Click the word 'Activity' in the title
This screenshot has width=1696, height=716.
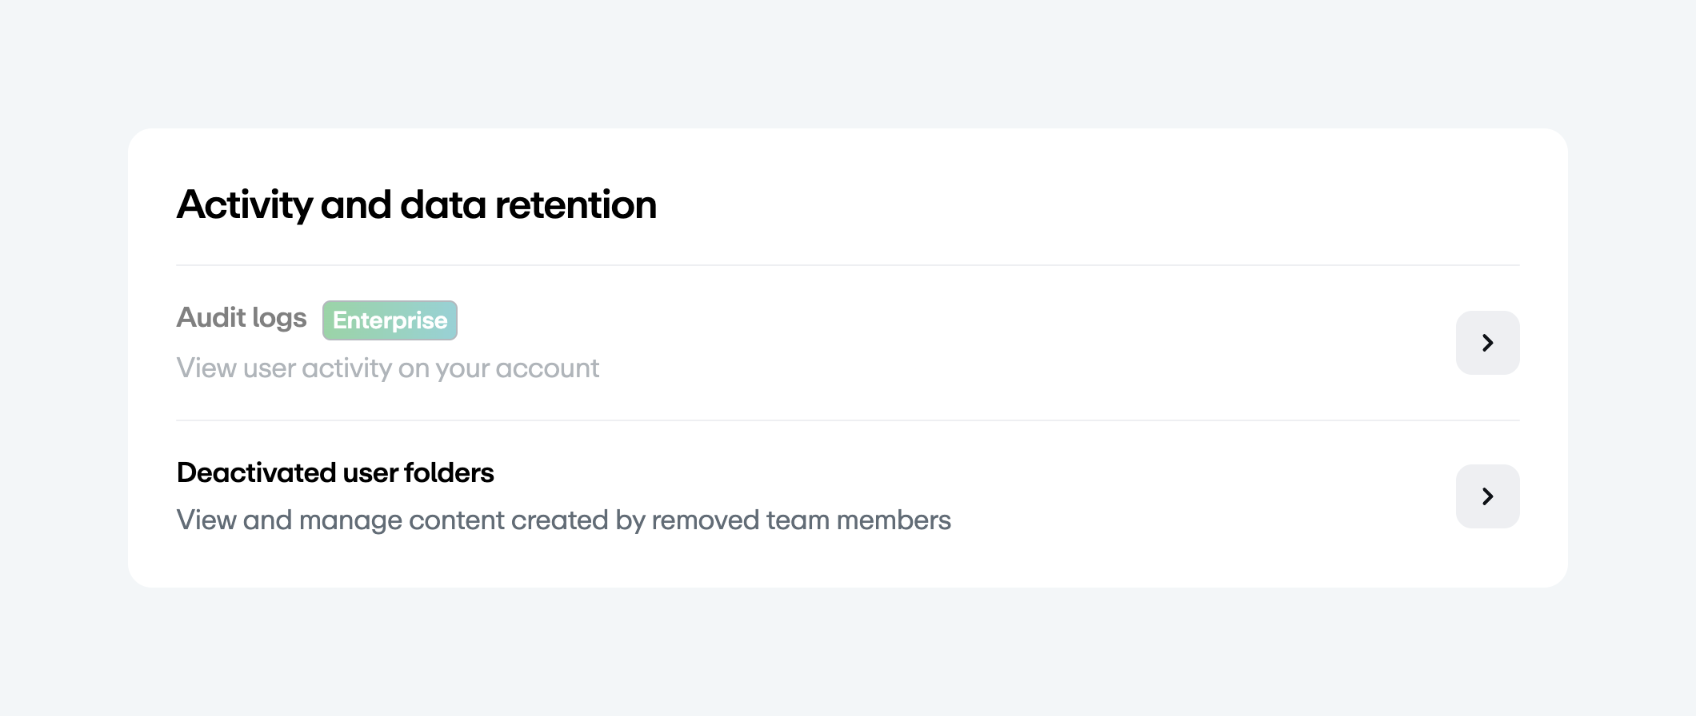[x=244, y=205]
